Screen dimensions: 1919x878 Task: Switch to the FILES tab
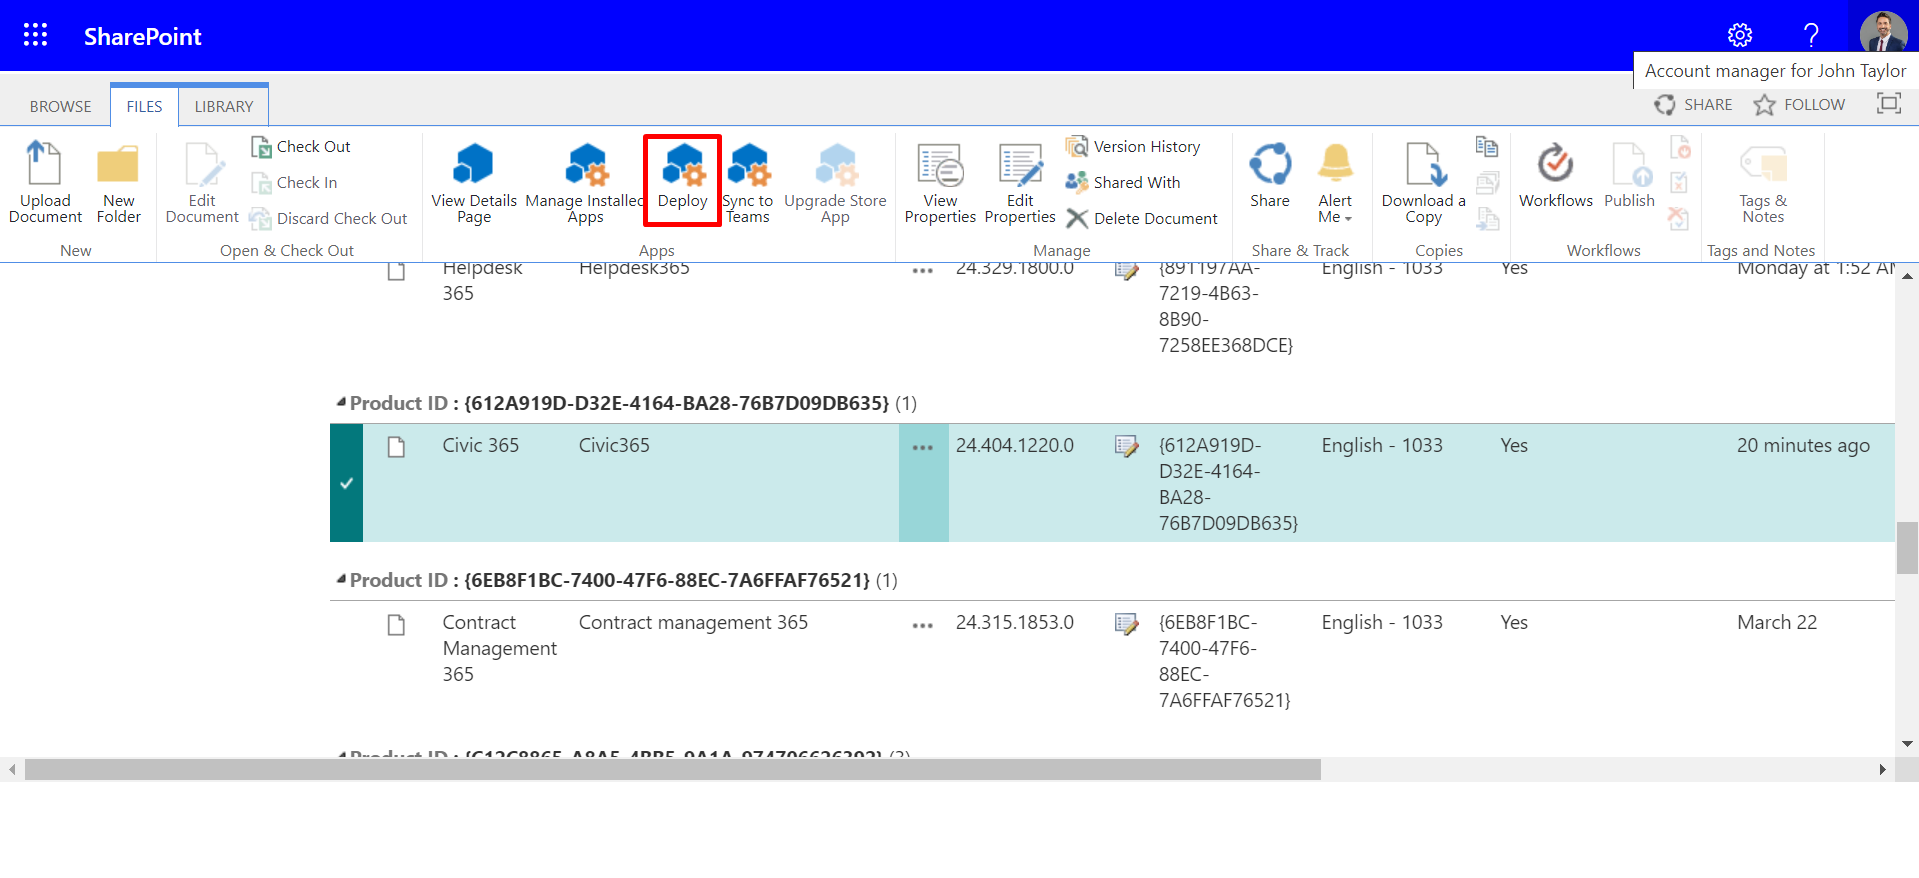click(144, 106)
